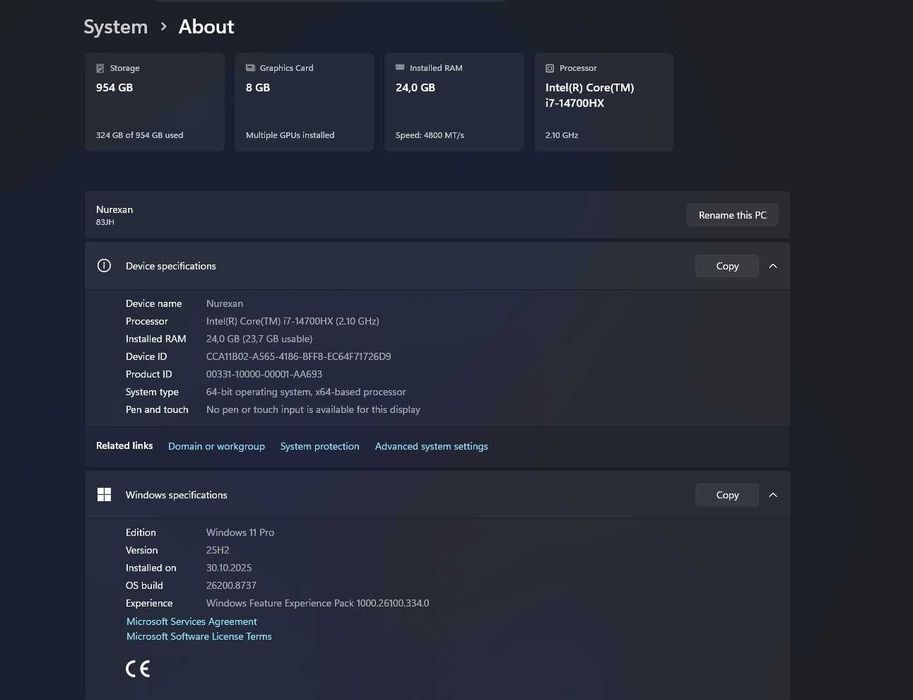This screenshot has height=700, width=913.
Task: Click the breadcrumb arrow after System
Action: click(x=164, y=27)
